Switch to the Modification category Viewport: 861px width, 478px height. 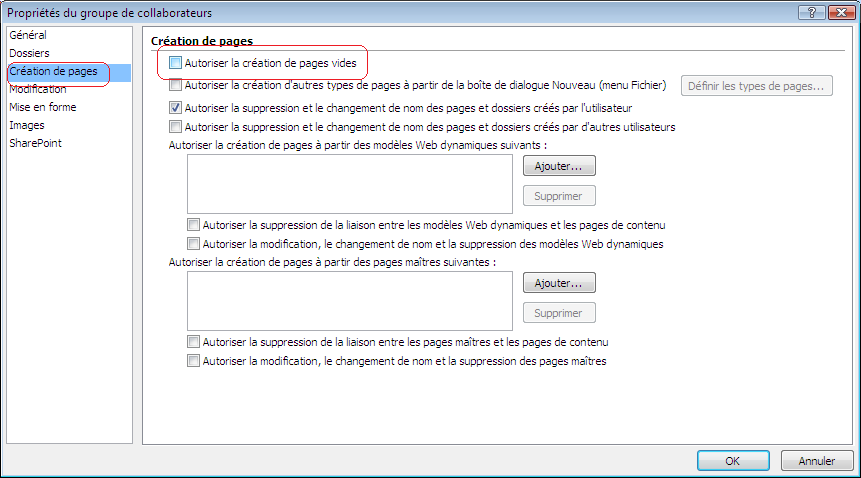[x=38, y=89]
